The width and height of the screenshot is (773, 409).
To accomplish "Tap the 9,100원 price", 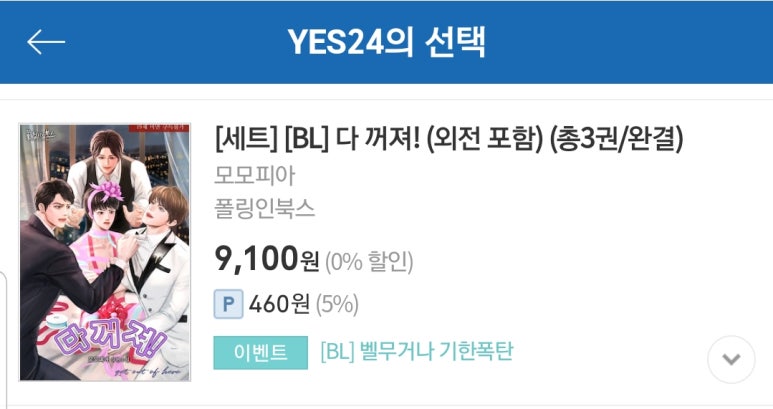I will [x=267, y=260].
